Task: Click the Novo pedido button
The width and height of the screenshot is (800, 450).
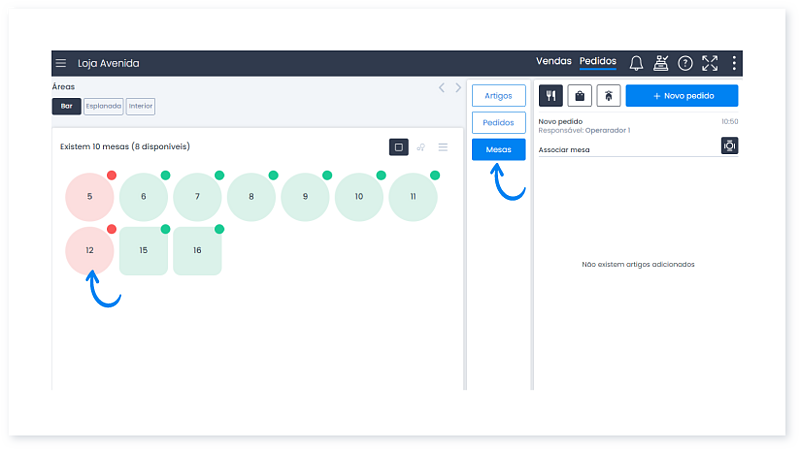Action: [681, 95]
